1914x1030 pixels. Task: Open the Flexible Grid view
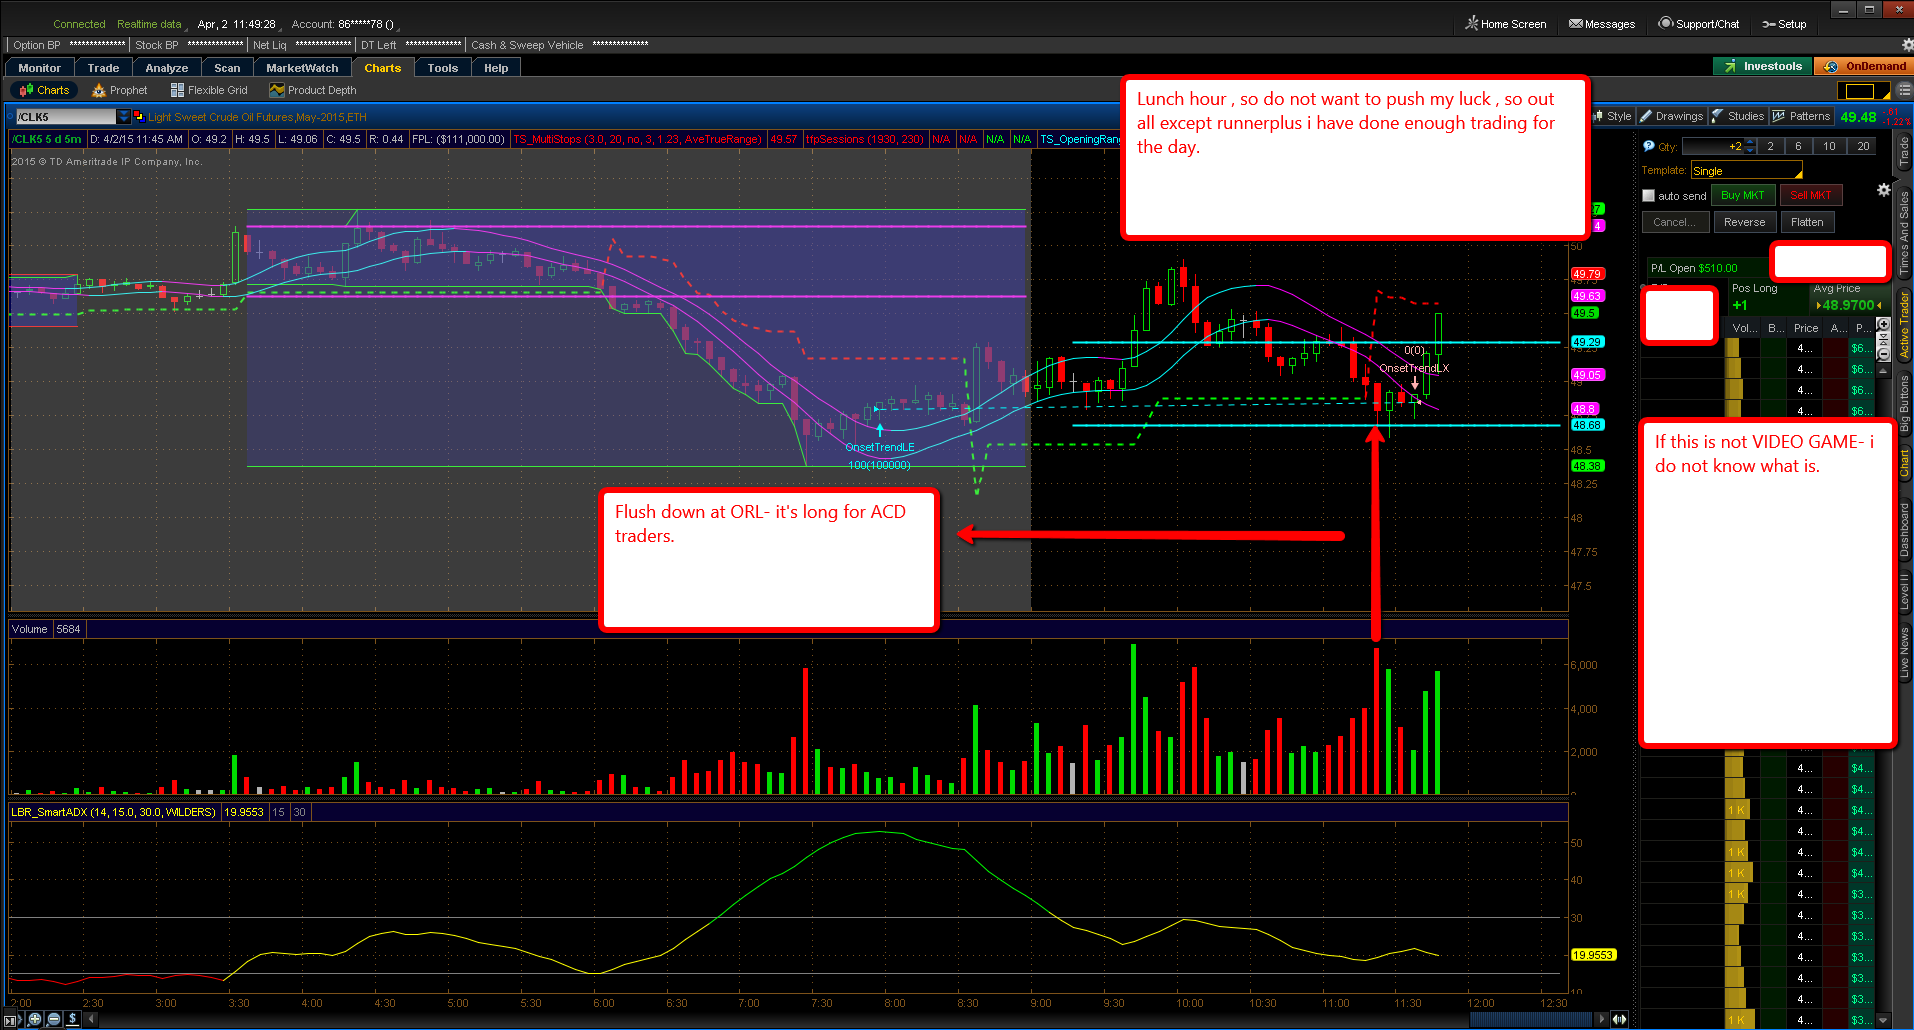pos(209,90)
